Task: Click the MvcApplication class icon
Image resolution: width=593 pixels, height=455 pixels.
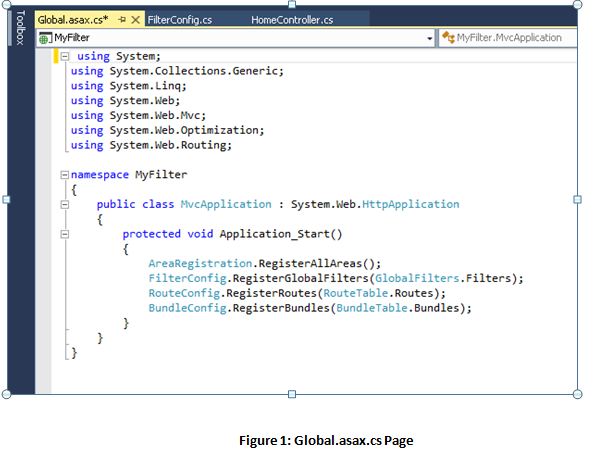Action: pyautogui.click(x=449, y=37)
